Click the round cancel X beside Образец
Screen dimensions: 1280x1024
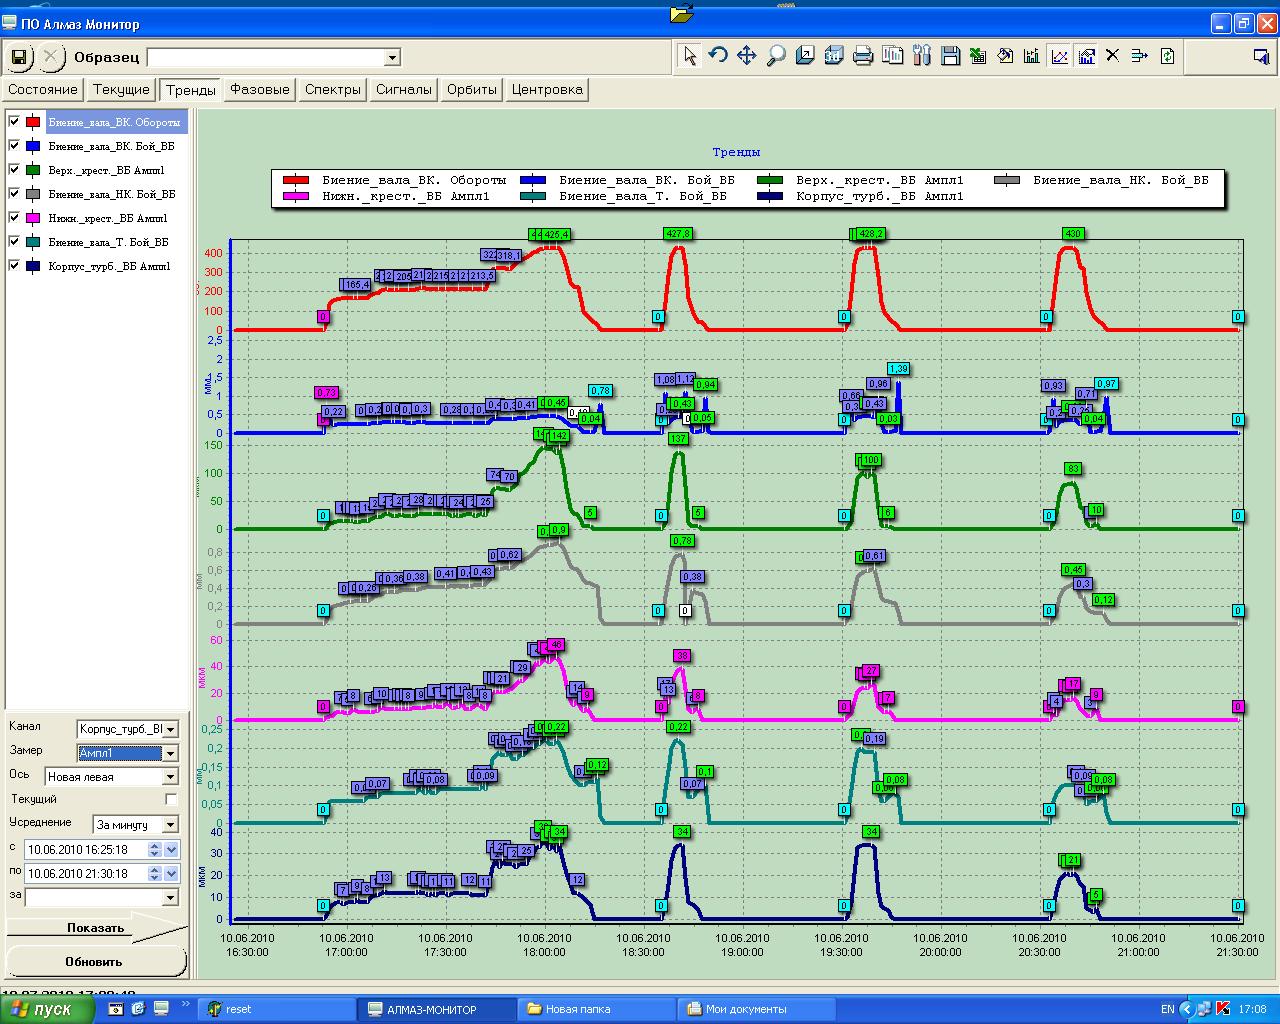pos(51,57)
